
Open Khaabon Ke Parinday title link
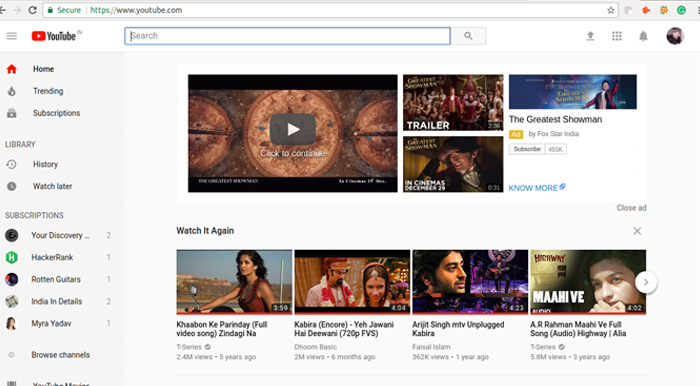tap(222, 329)
